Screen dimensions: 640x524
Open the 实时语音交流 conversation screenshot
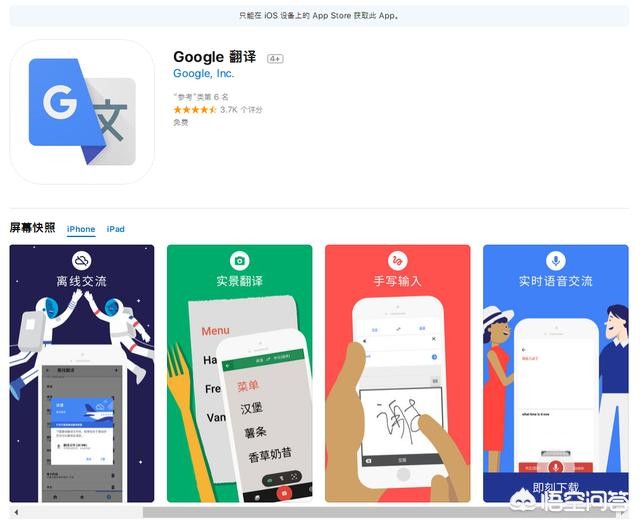click(x=556, y=373)
